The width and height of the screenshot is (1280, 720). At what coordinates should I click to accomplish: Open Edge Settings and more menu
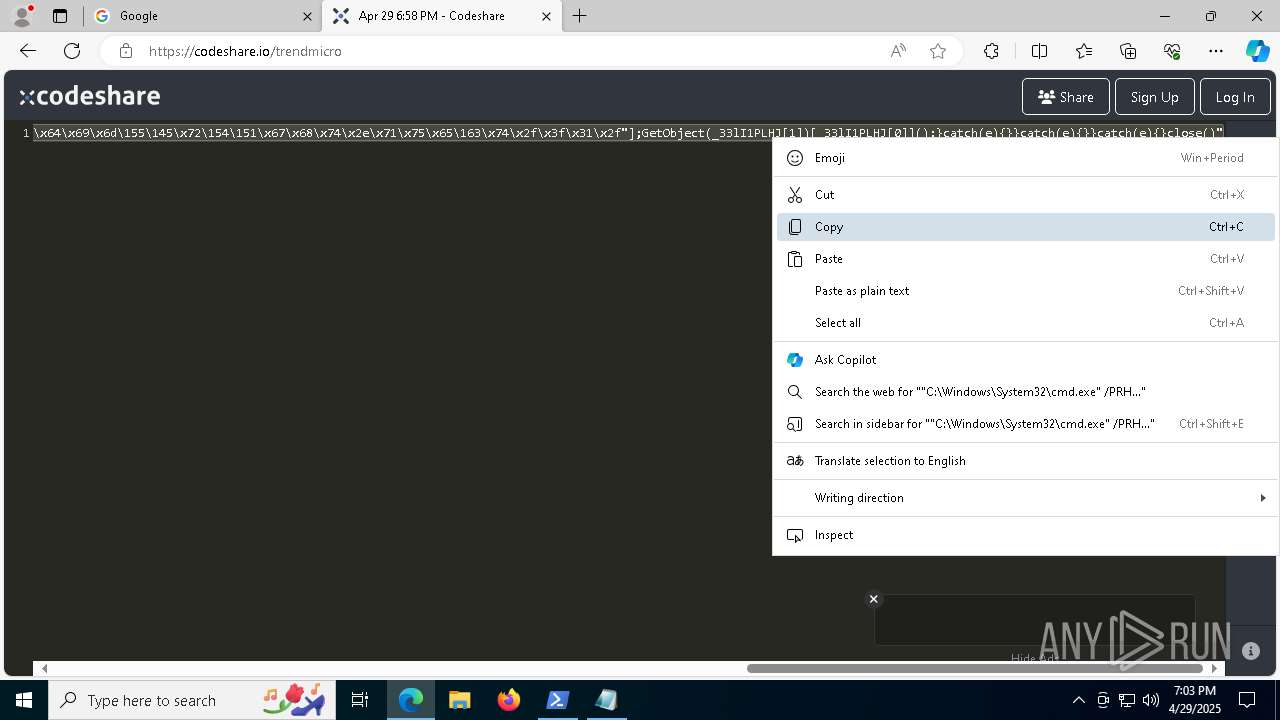1216,51
